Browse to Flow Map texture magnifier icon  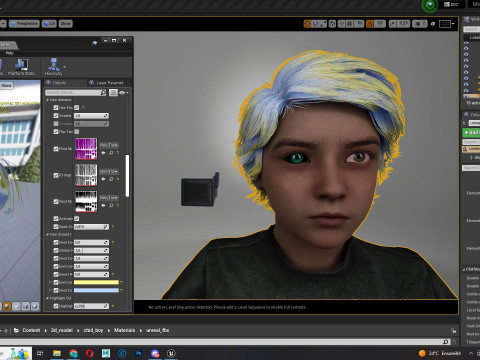pos(111,153)
